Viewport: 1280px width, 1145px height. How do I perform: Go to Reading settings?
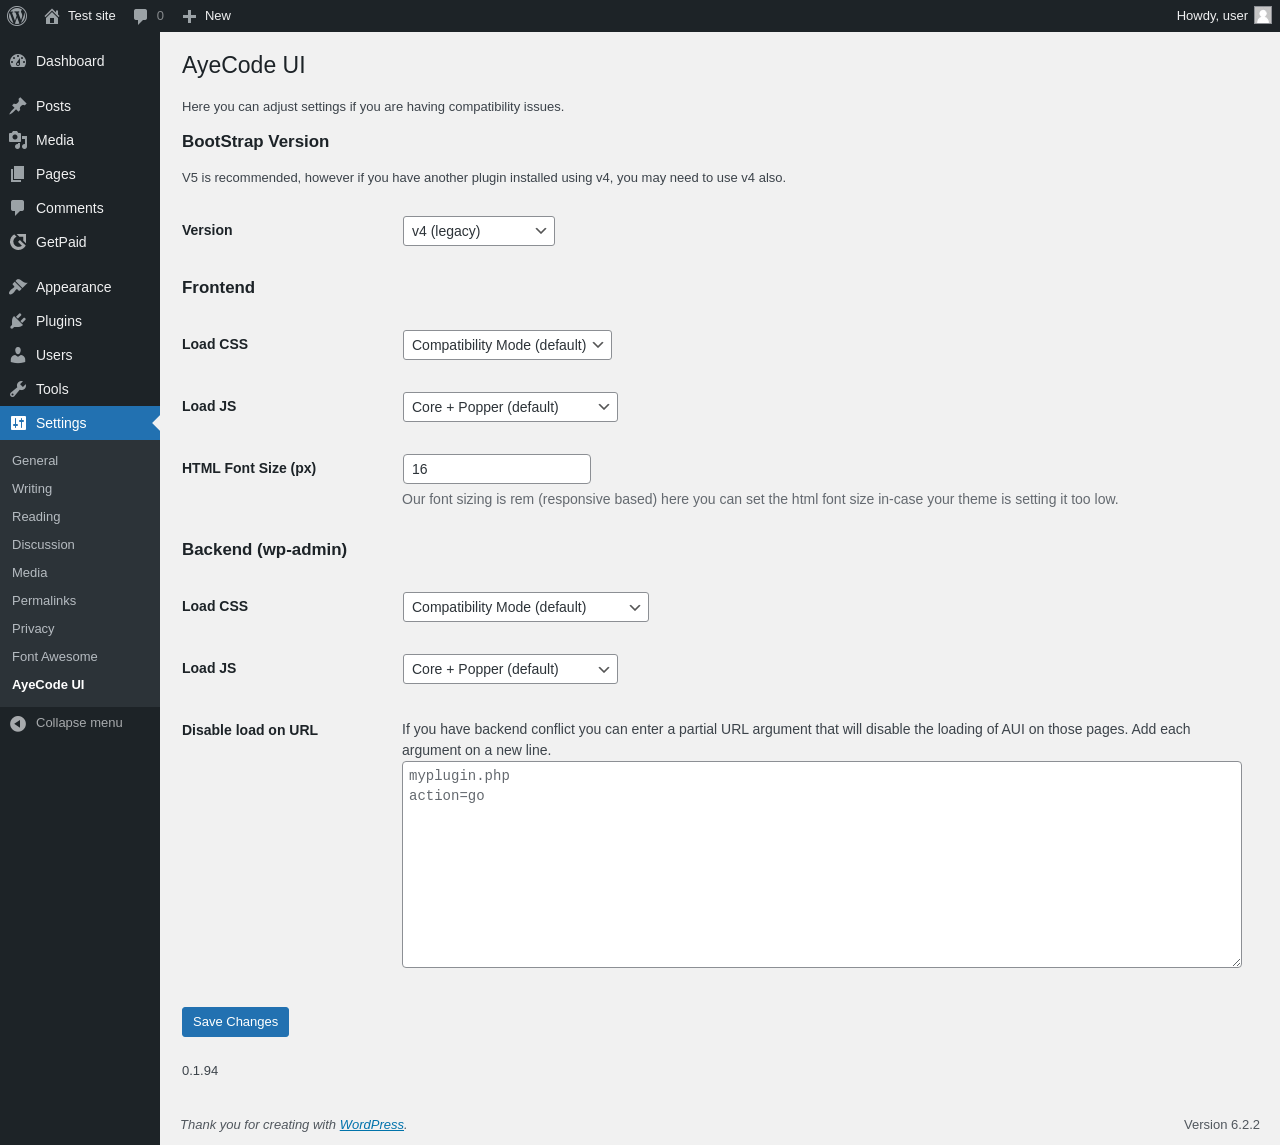pyautogui.click(x=36, y=517)
